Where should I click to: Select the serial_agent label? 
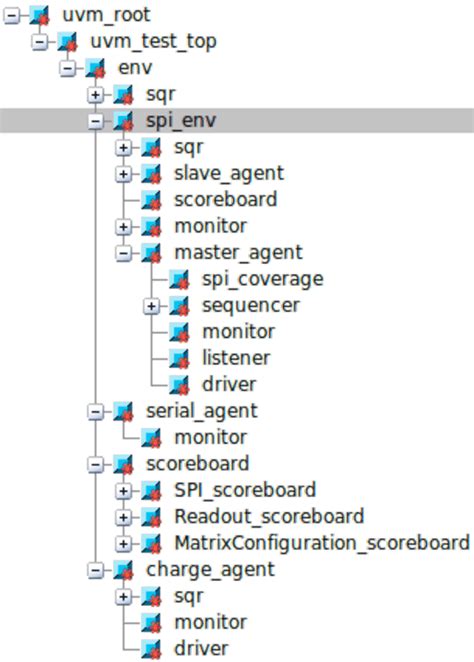(202, 412)
